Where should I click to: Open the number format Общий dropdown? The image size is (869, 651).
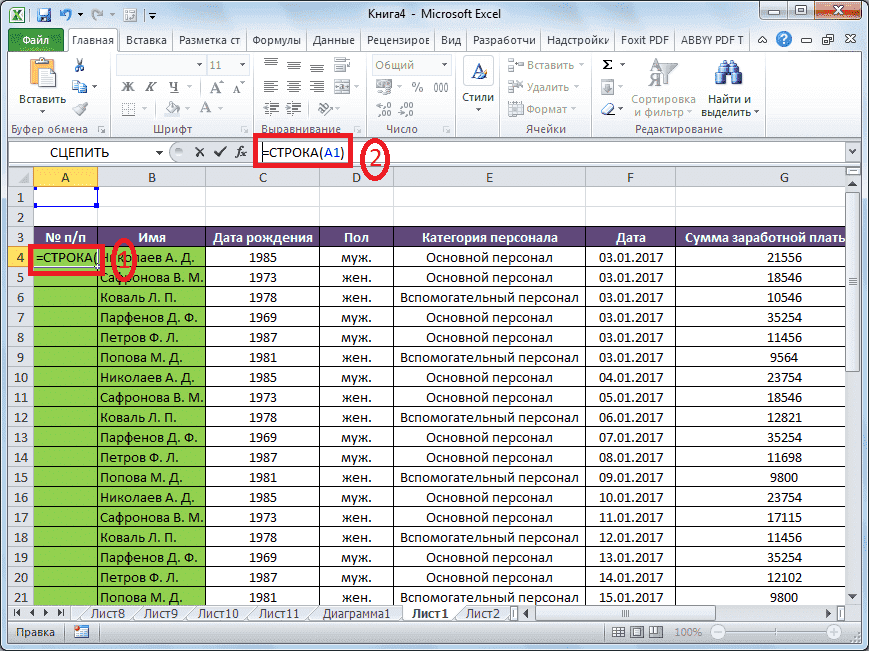pos(443,64)
